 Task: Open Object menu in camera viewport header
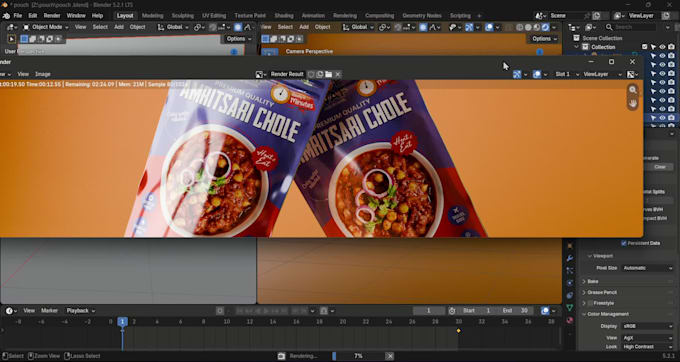(322, 27)
